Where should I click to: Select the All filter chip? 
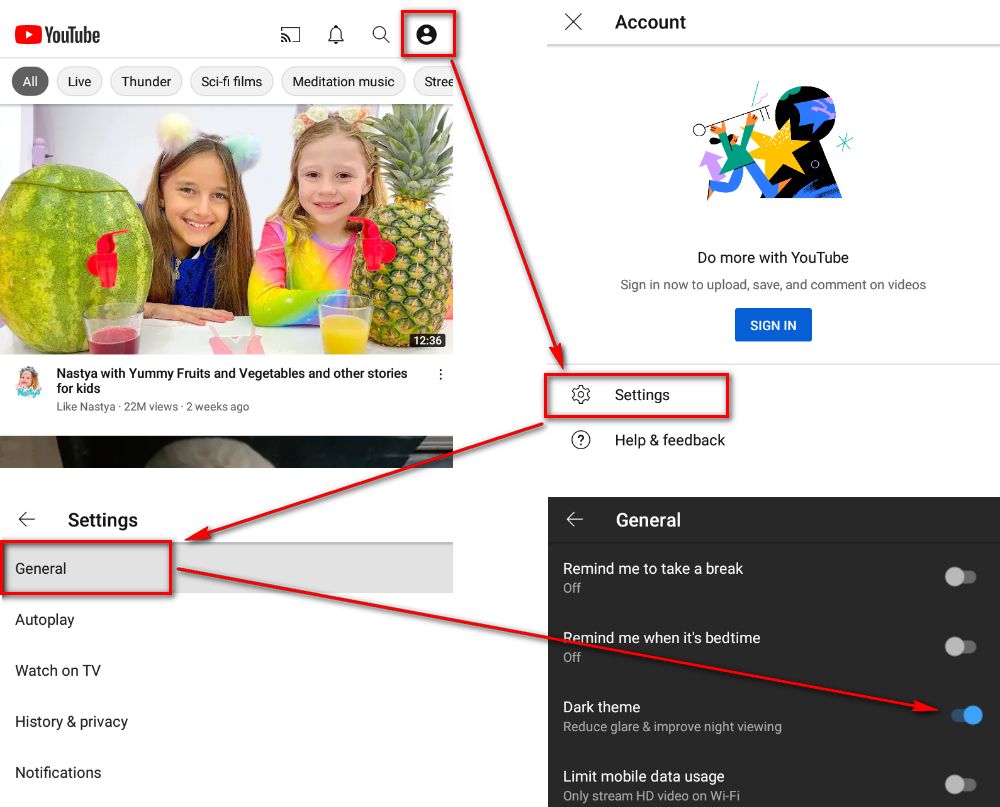click(x=30, y=82)
